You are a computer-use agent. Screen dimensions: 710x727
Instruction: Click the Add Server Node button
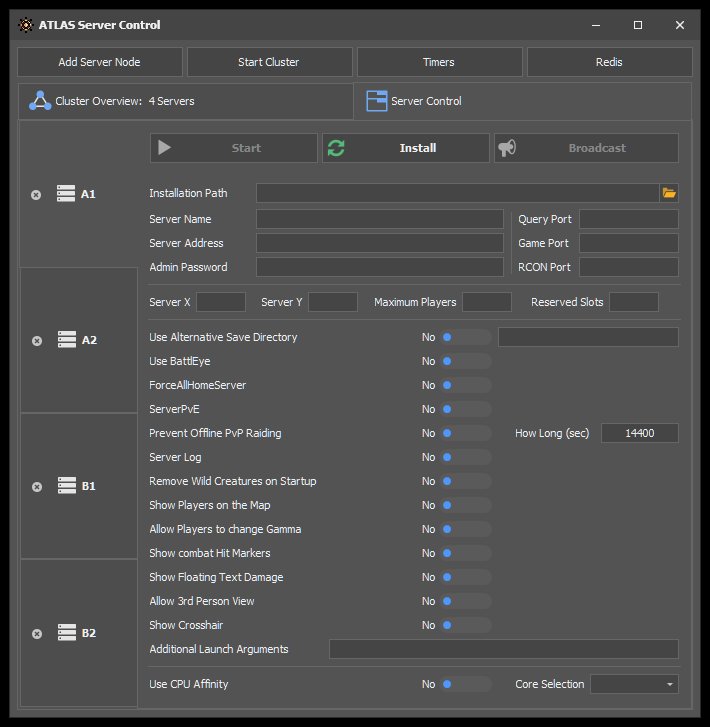point(100,62)
